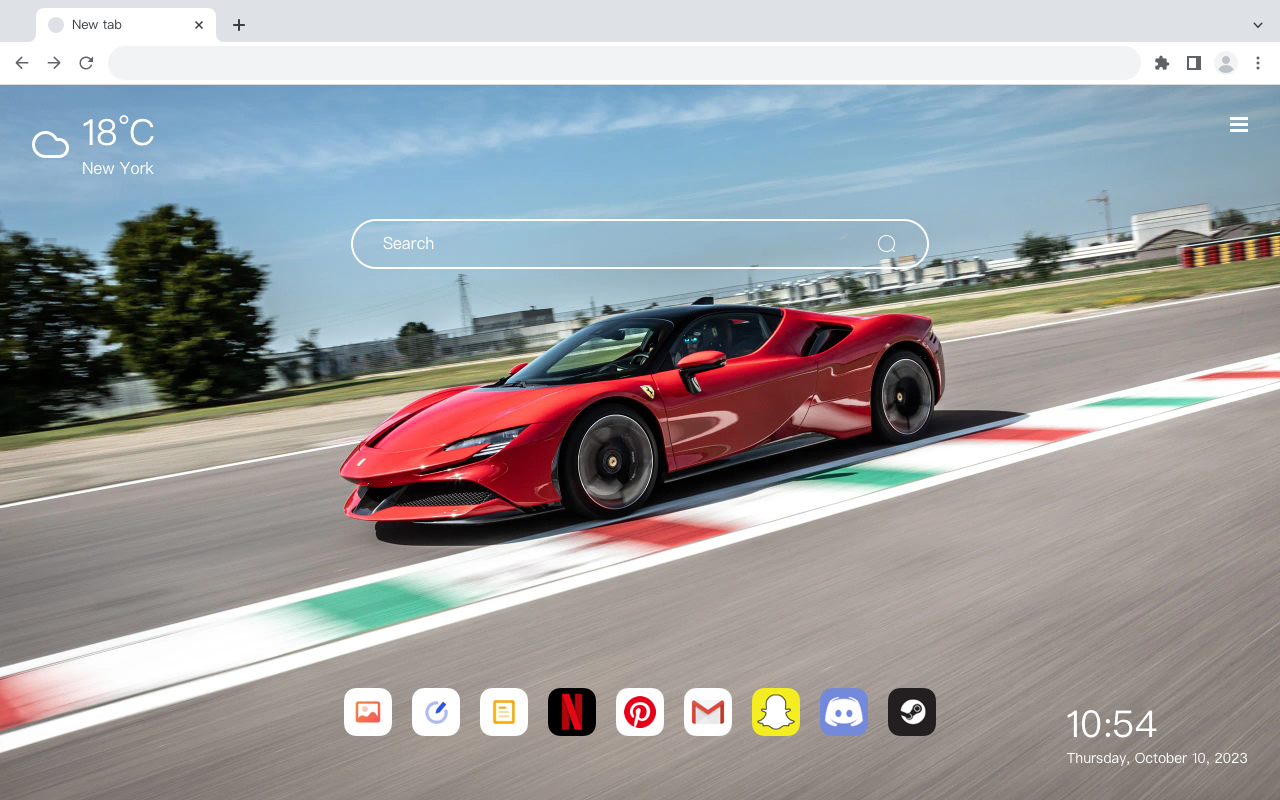Open the yellow notes shortcut icon
This screenshot has width=1280, height=800.
(504, 712)
